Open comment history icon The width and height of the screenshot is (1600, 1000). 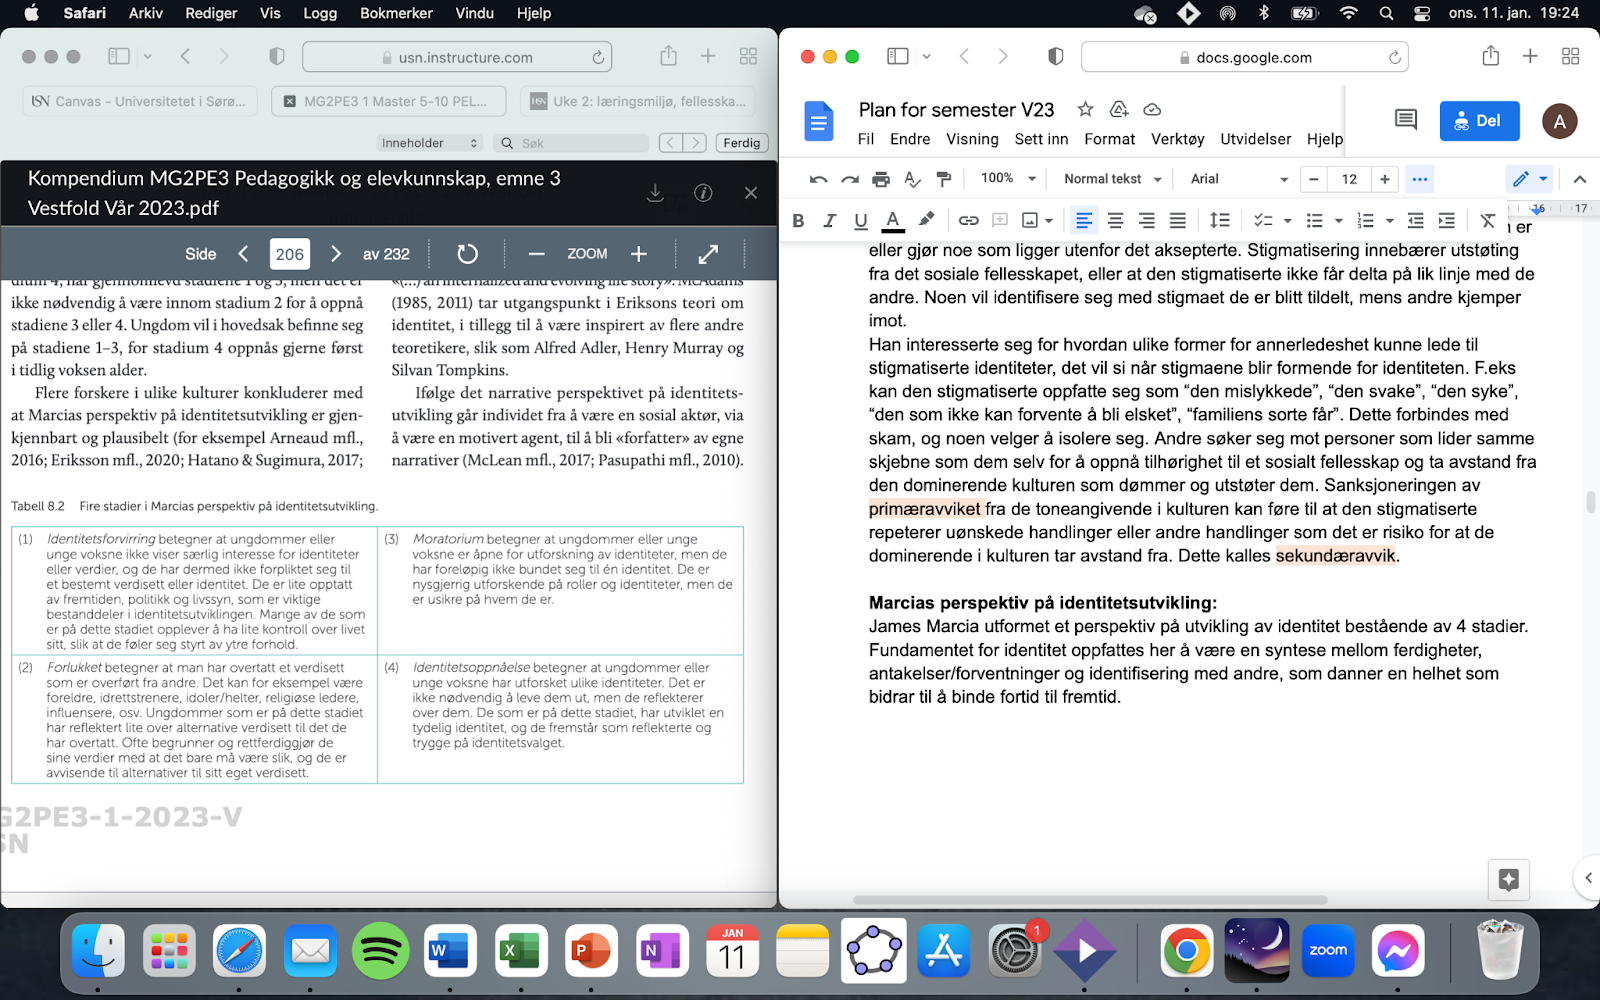[1406, 120]
